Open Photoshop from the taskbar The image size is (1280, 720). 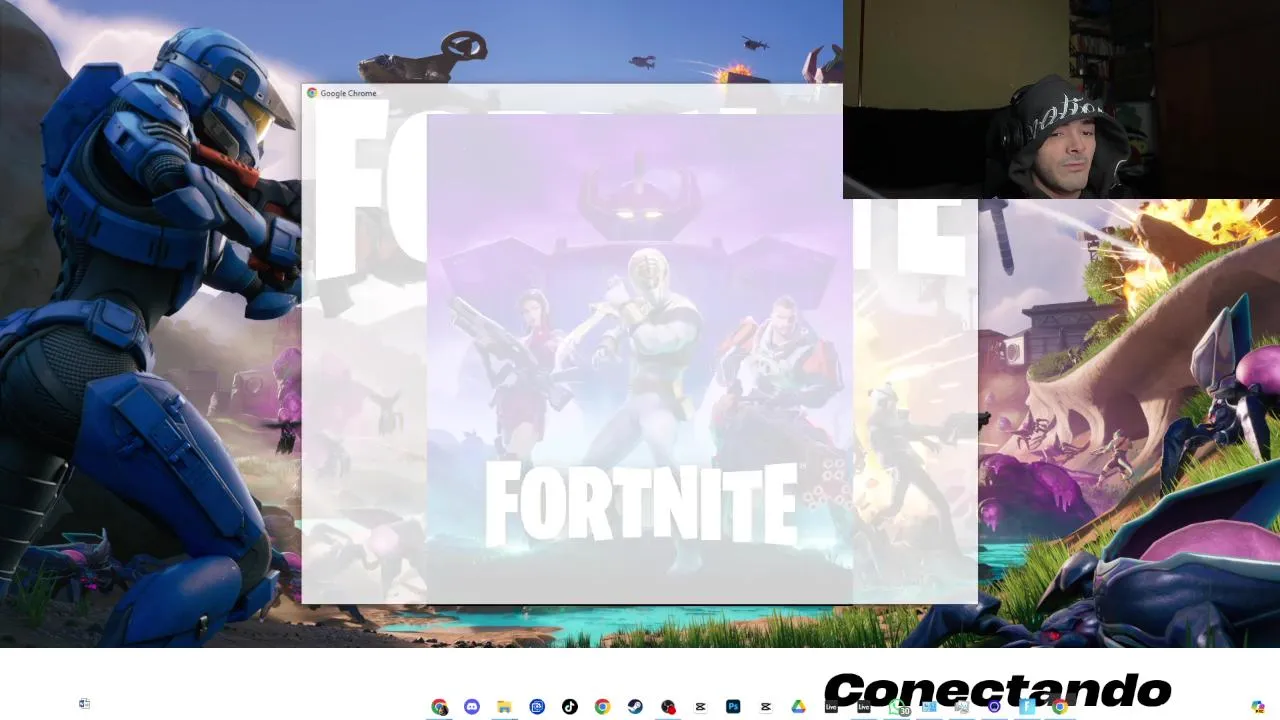733,707
